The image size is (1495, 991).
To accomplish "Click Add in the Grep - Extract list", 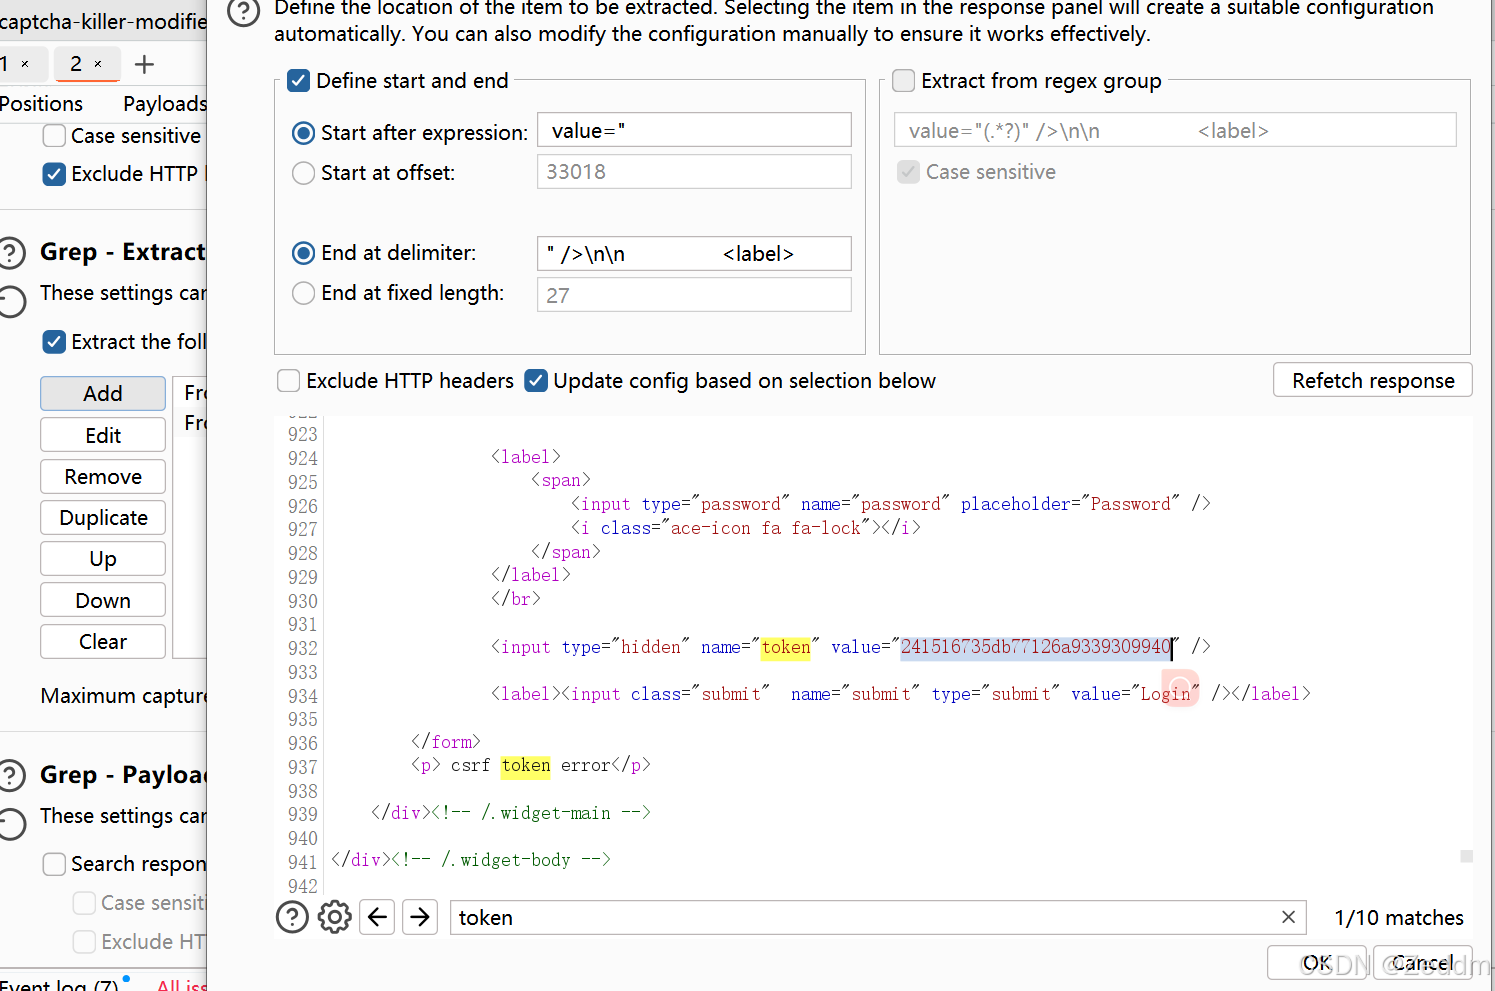I will [x=103, y=394].
